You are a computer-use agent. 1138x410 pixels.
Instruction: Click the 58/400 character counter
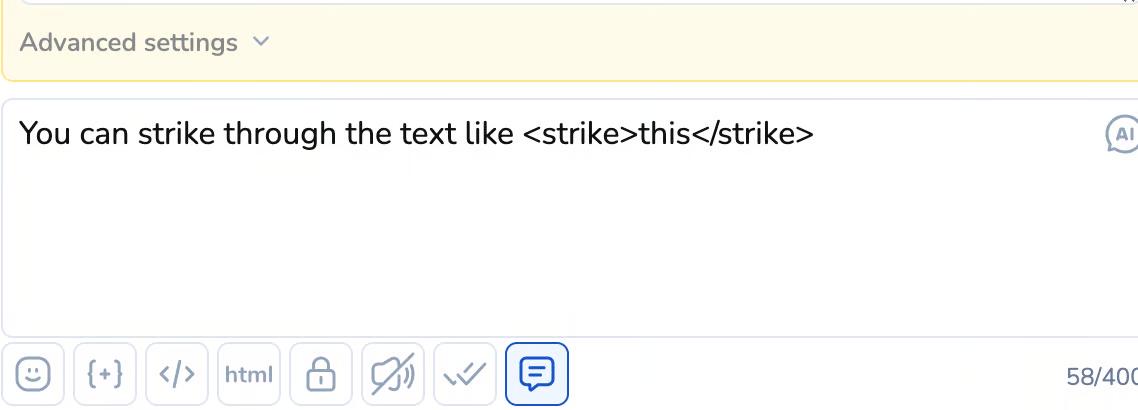tap(1101, 377)
